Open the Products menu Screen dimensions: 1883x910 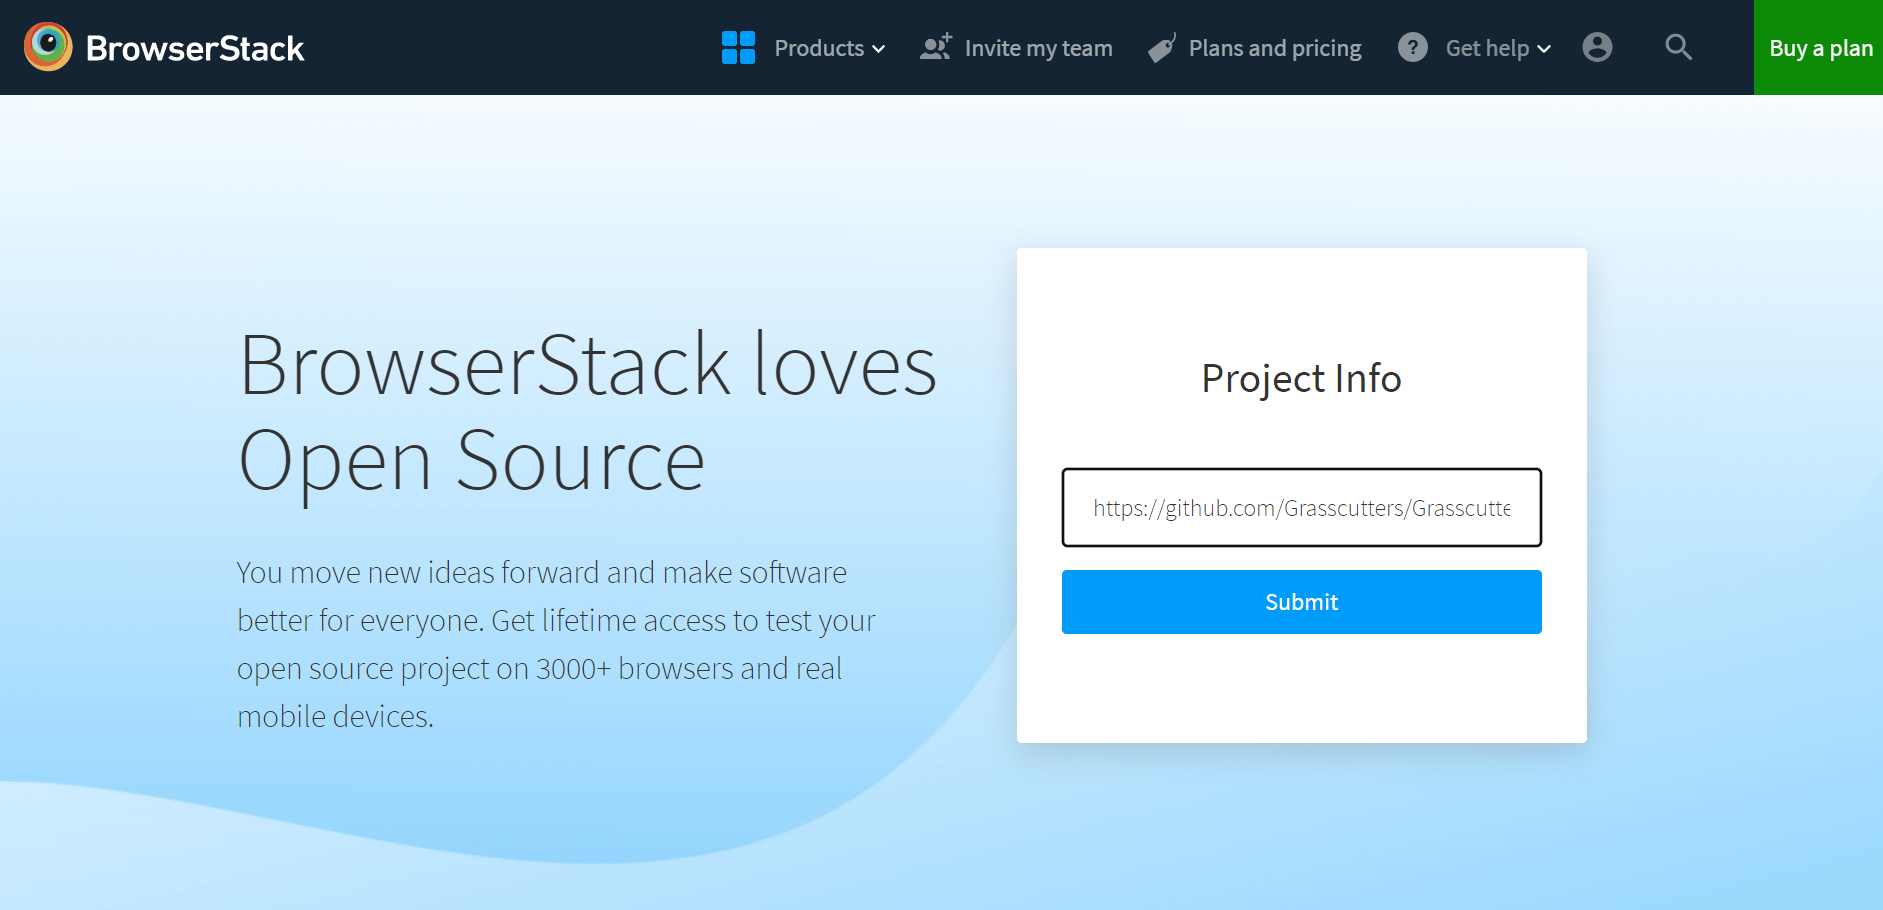pos(819,48)
